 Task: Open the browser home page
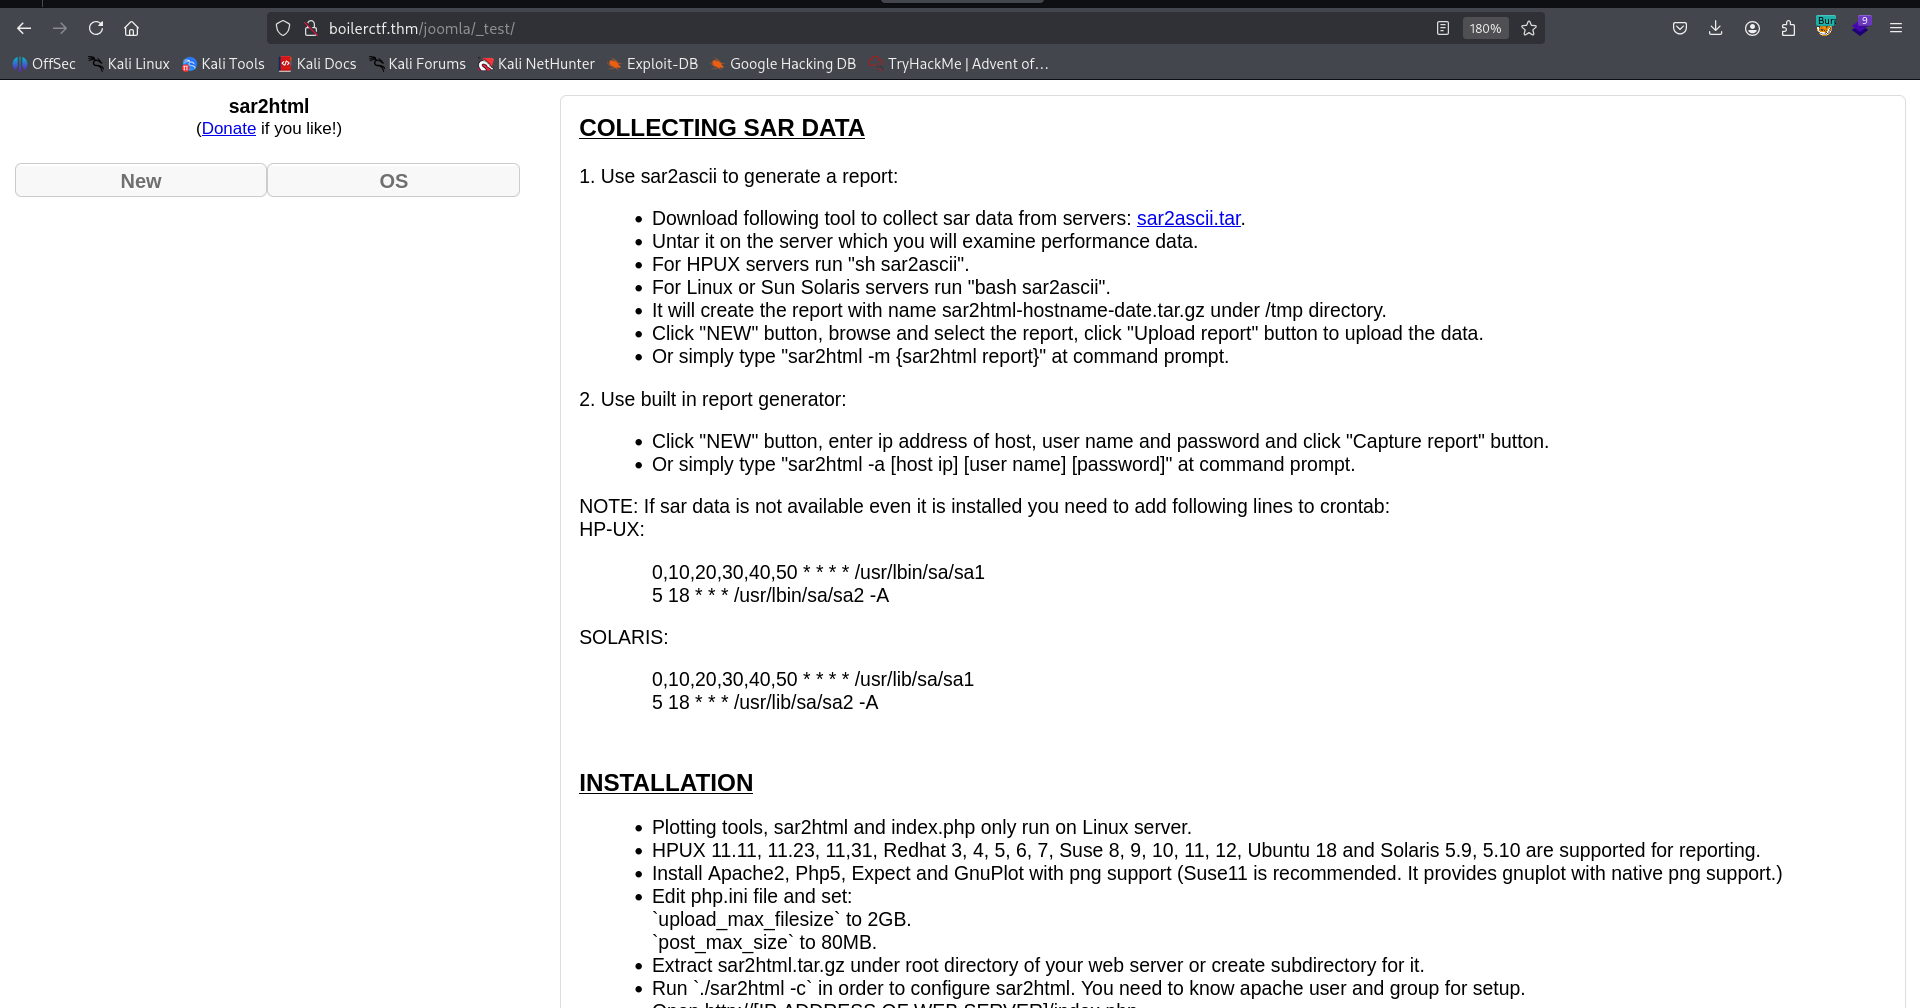coord(131,28)
